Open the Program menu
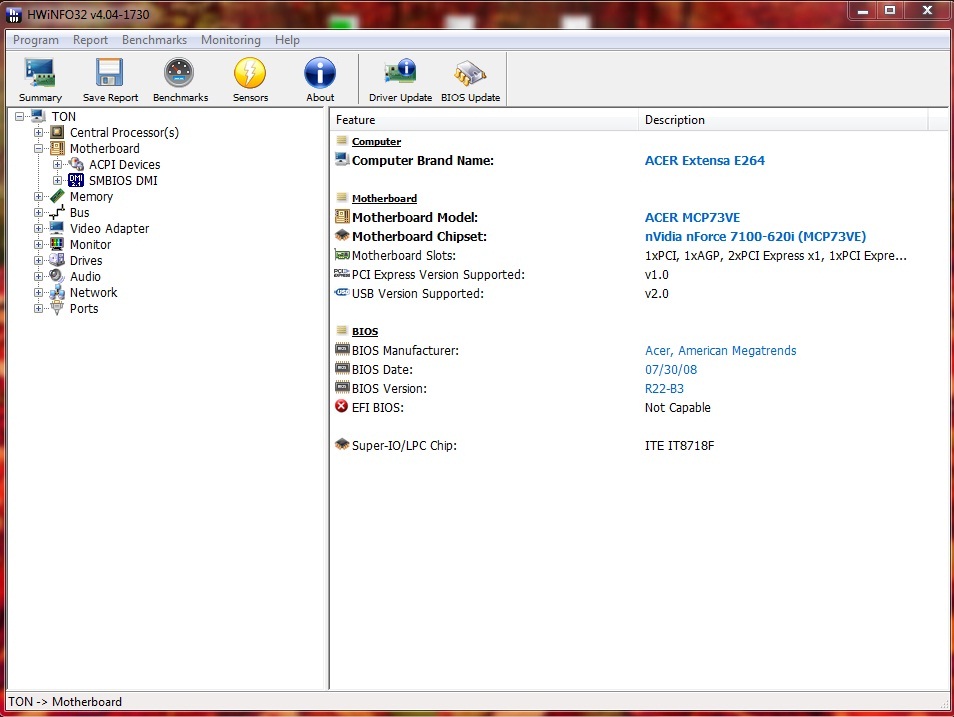This screenshot has height=717, width=954. (x=36, y=40)
